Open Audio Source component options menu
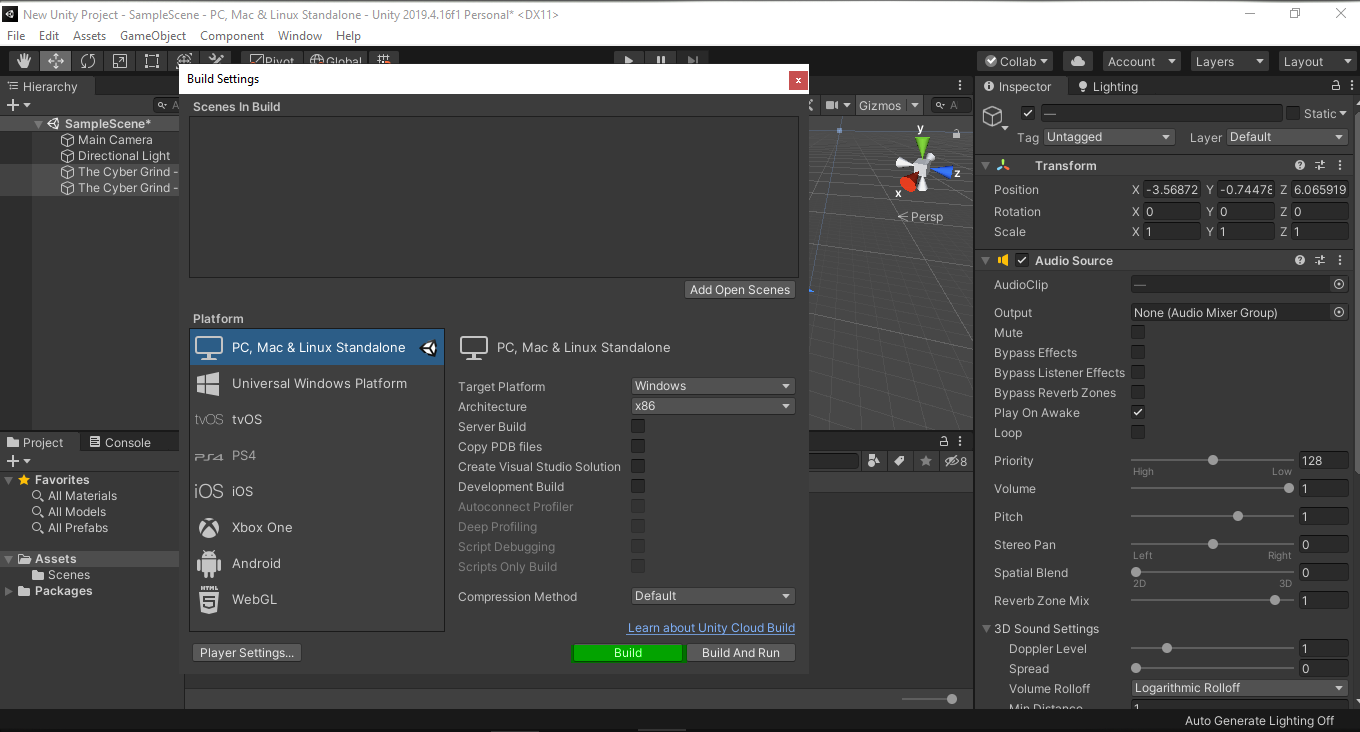 click(x=1340, y=260)
